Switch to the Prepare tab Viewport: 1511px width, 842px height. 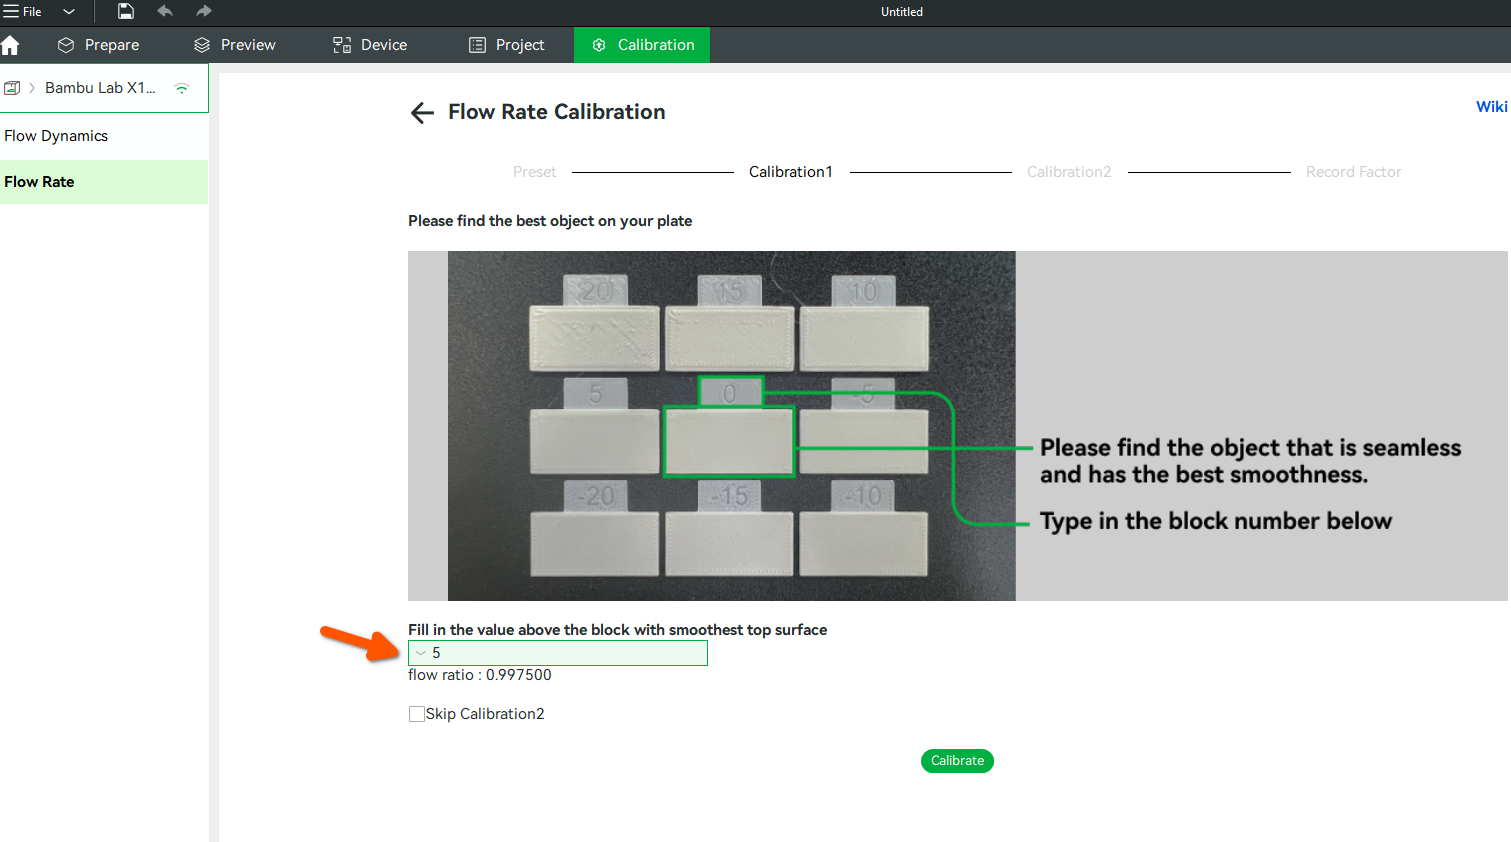(x=98, y=45)
